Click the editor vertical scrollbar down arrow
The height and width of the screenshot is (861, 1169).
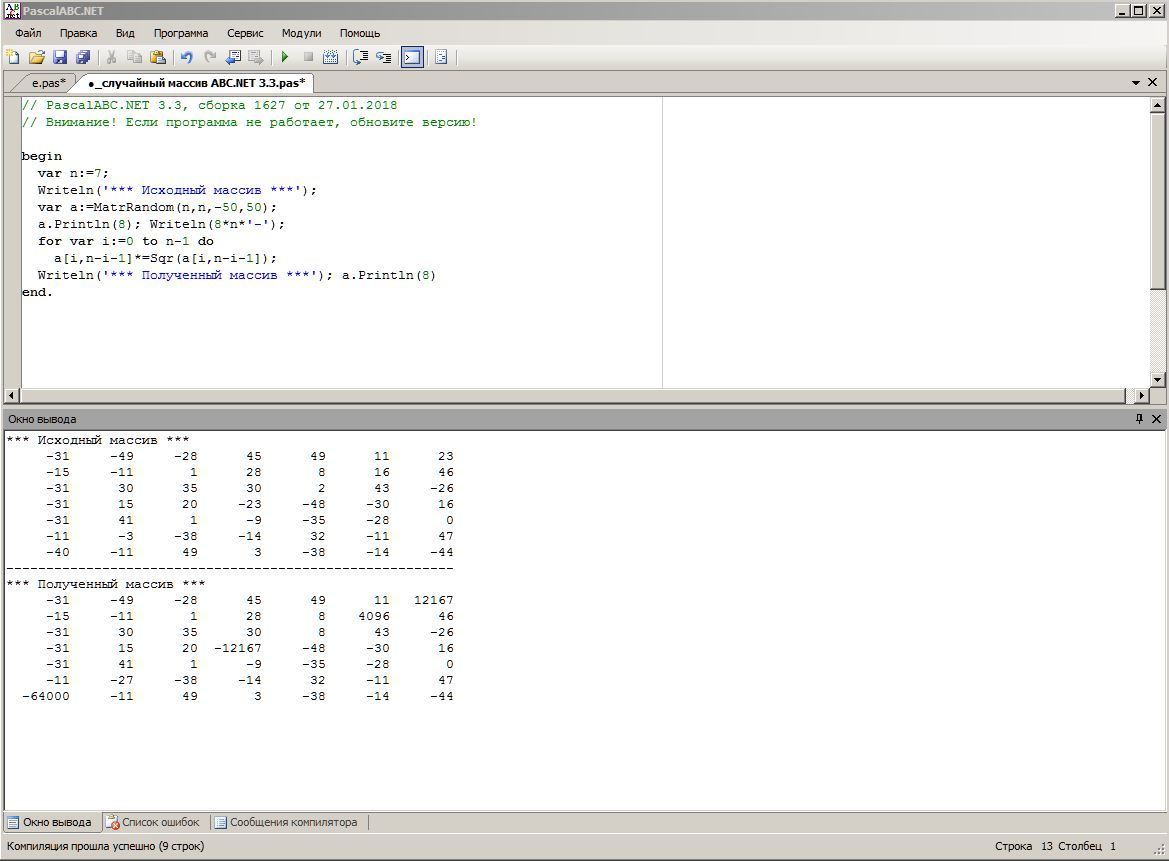click(x=1158, y=379)
